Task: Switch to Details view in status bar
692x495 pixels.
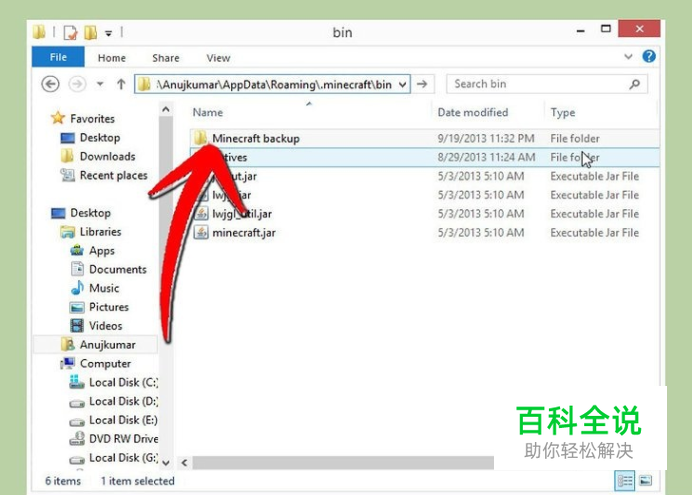Action: point(624,481)
